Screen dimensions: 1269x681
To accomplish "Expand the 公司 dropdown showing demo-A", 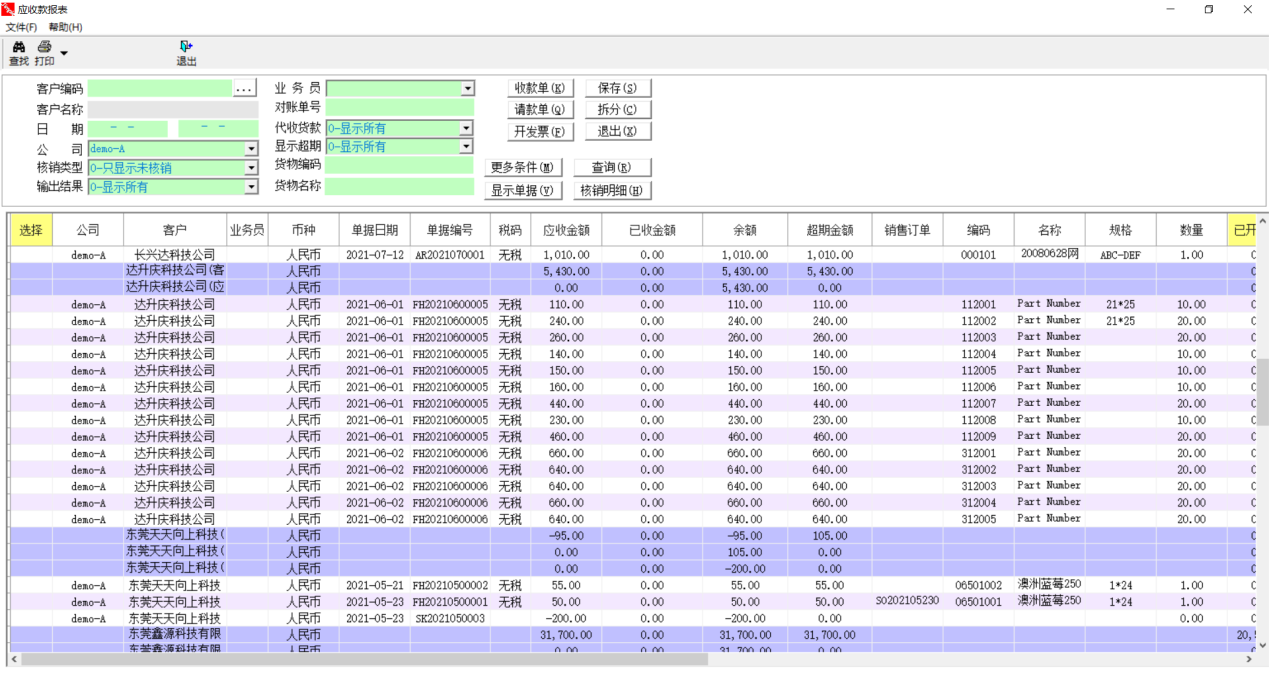I will click(251, 149).
